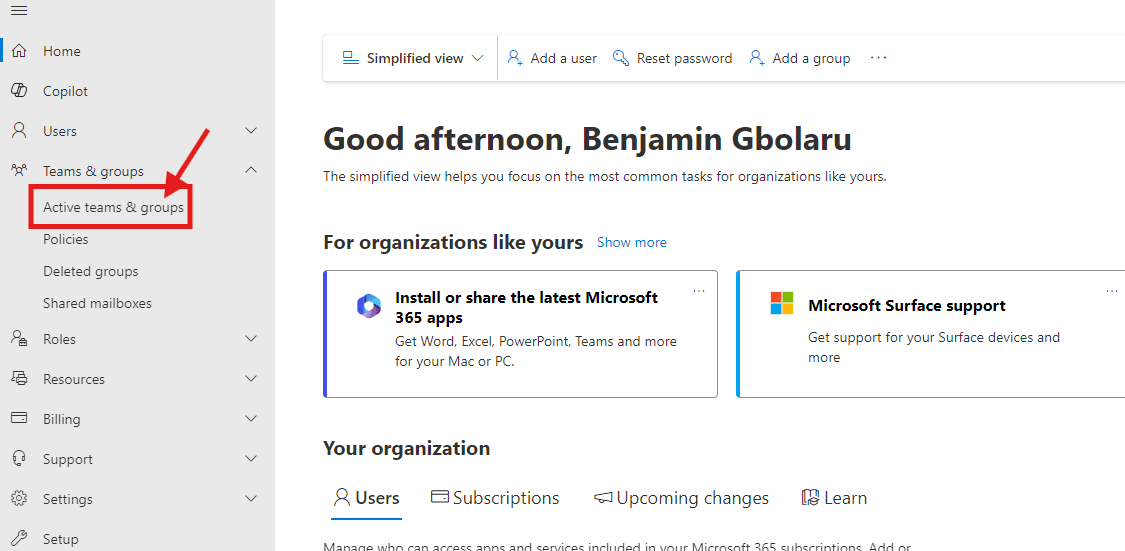Collapse the Teams & groups section
Viewport: 1125px width, 551px height.
[251, 171]
